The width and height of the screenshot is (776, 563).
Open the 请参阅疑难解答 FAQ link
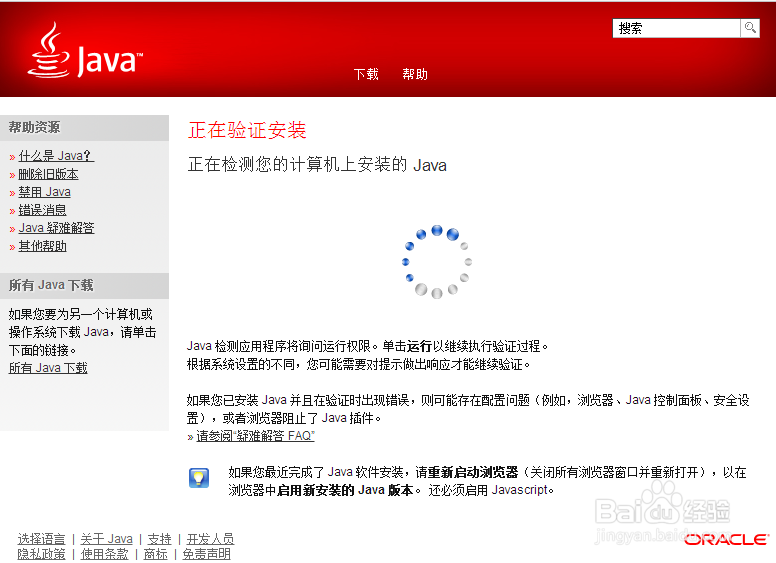click(255, 436)
